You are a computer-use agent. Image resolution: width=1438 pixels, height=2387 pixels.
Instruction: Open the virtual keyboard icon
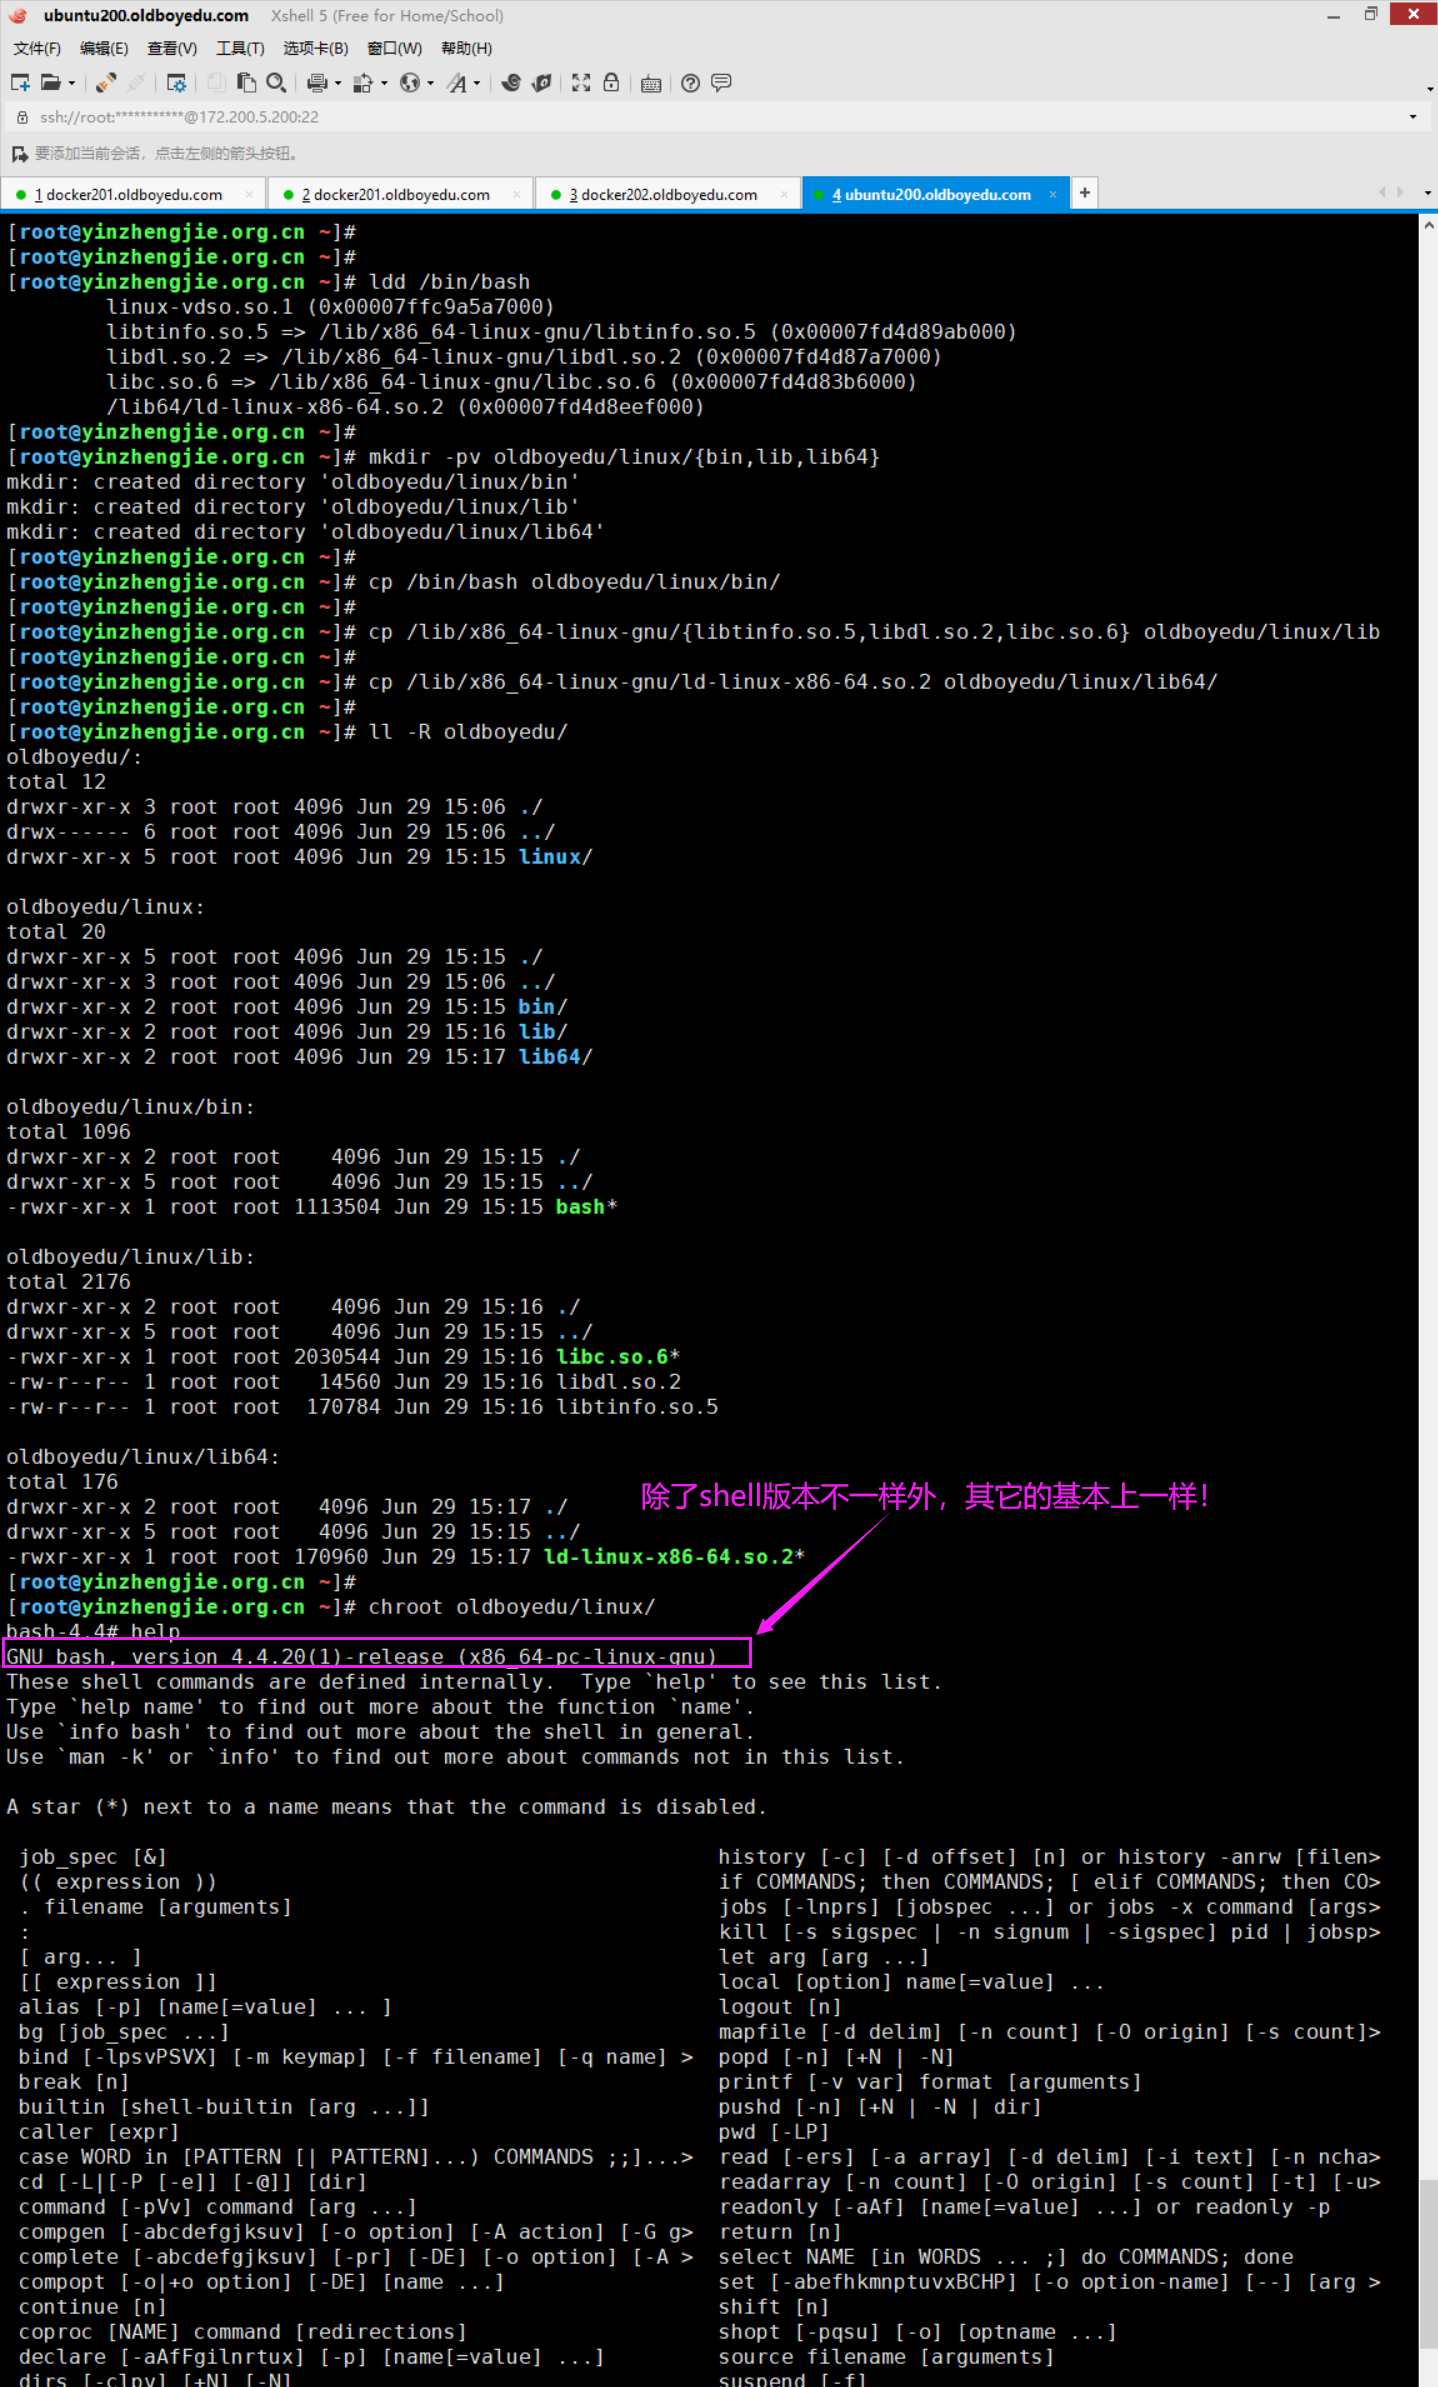pyautogui.click(x=651, y=83)
